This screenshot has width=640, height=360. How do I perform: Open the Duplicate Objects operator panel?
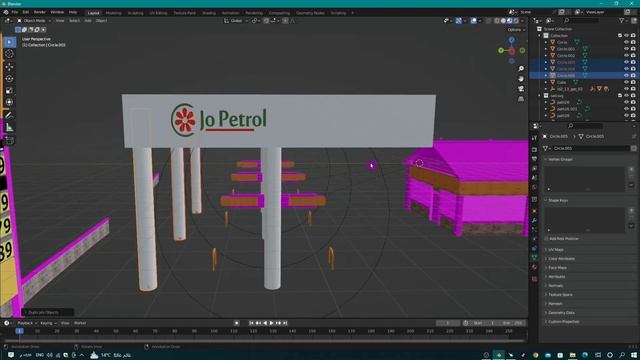(x=47, y=312)
